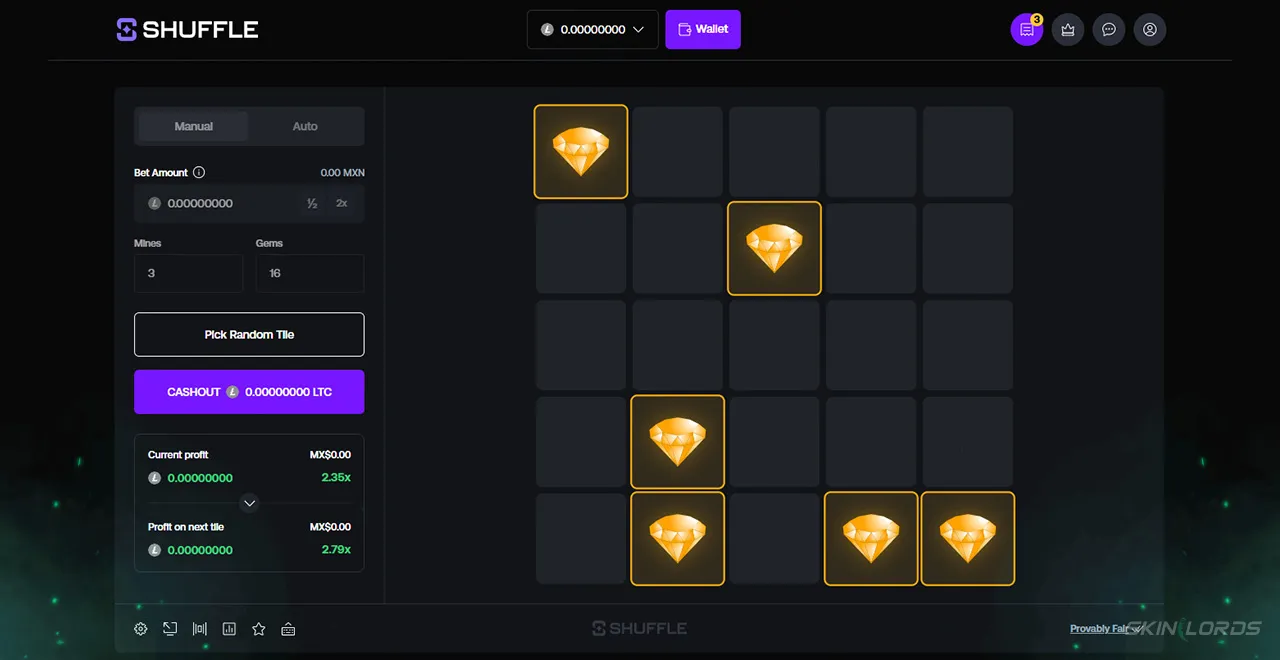The height and width of the screenshot is (660, 1280).
Task: Open the bet slip icon with badge 3
Action: point(1027,29)
